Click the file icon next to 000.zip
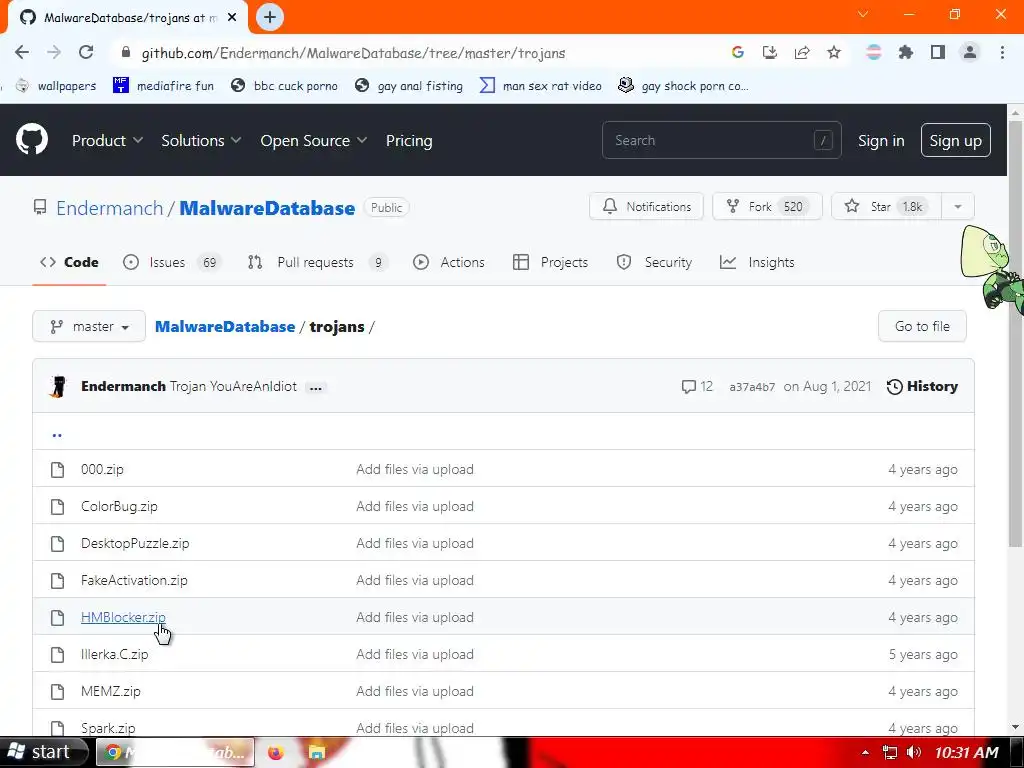Screen dimensions: 1024x768 point(57,470)
